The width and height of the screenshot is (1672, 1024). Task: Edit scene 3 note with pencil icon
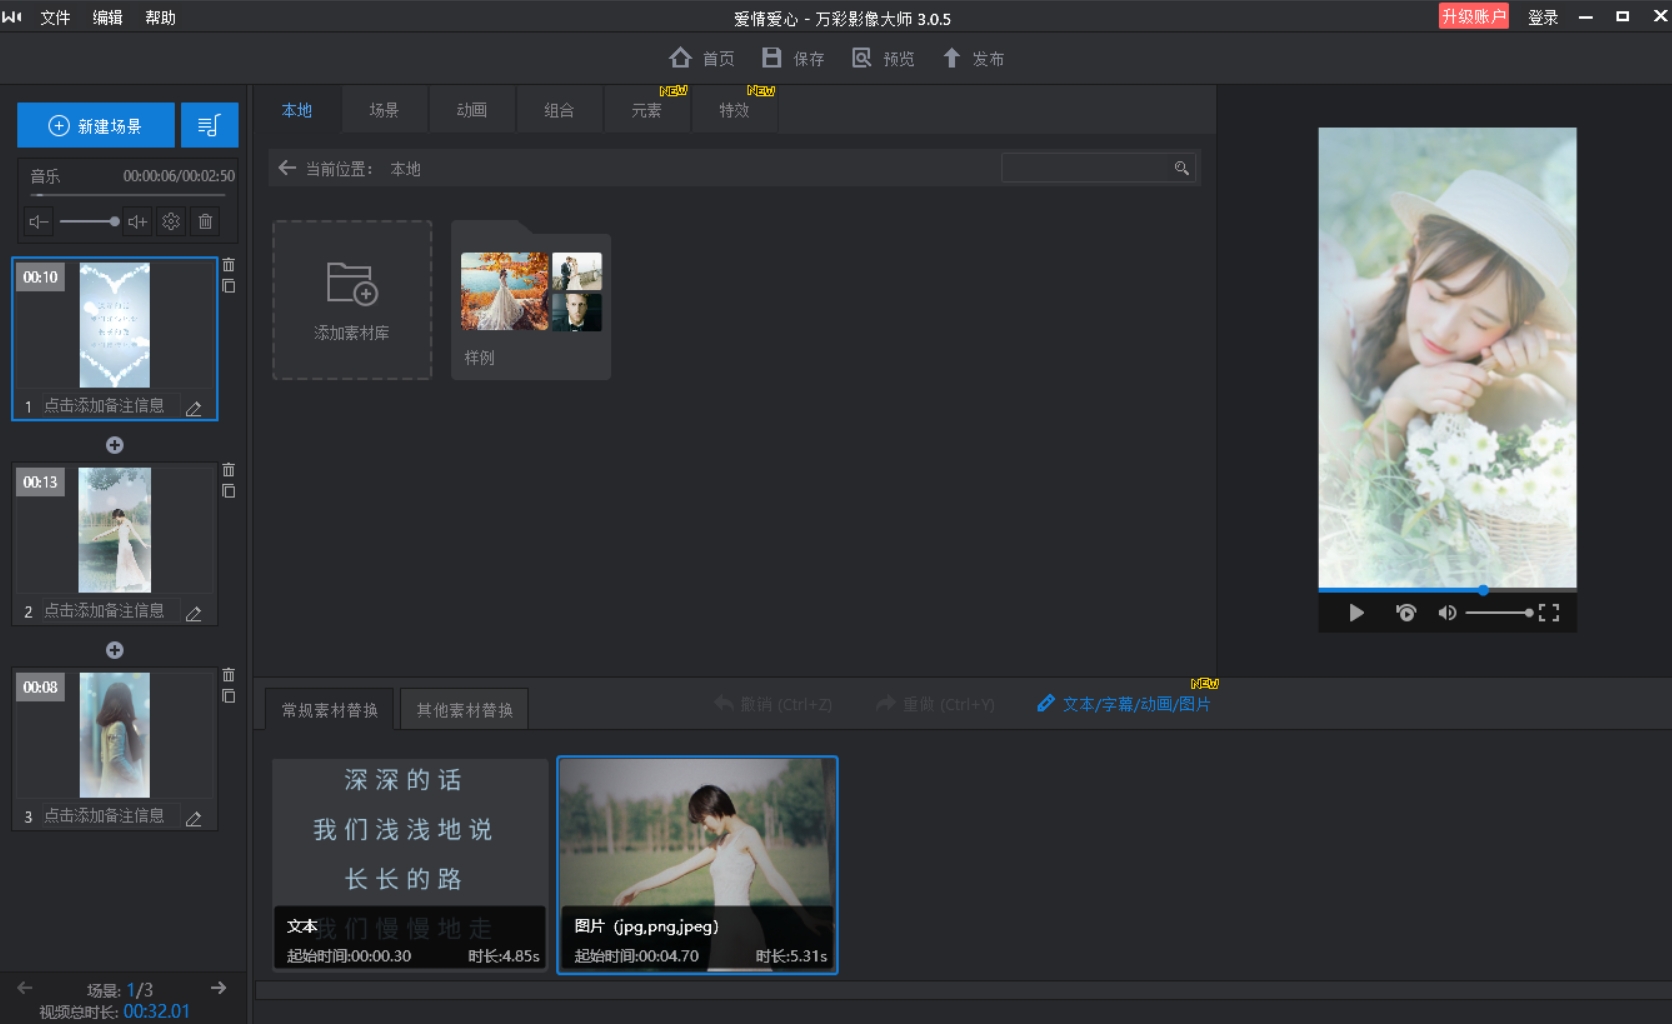coord(194,818)
